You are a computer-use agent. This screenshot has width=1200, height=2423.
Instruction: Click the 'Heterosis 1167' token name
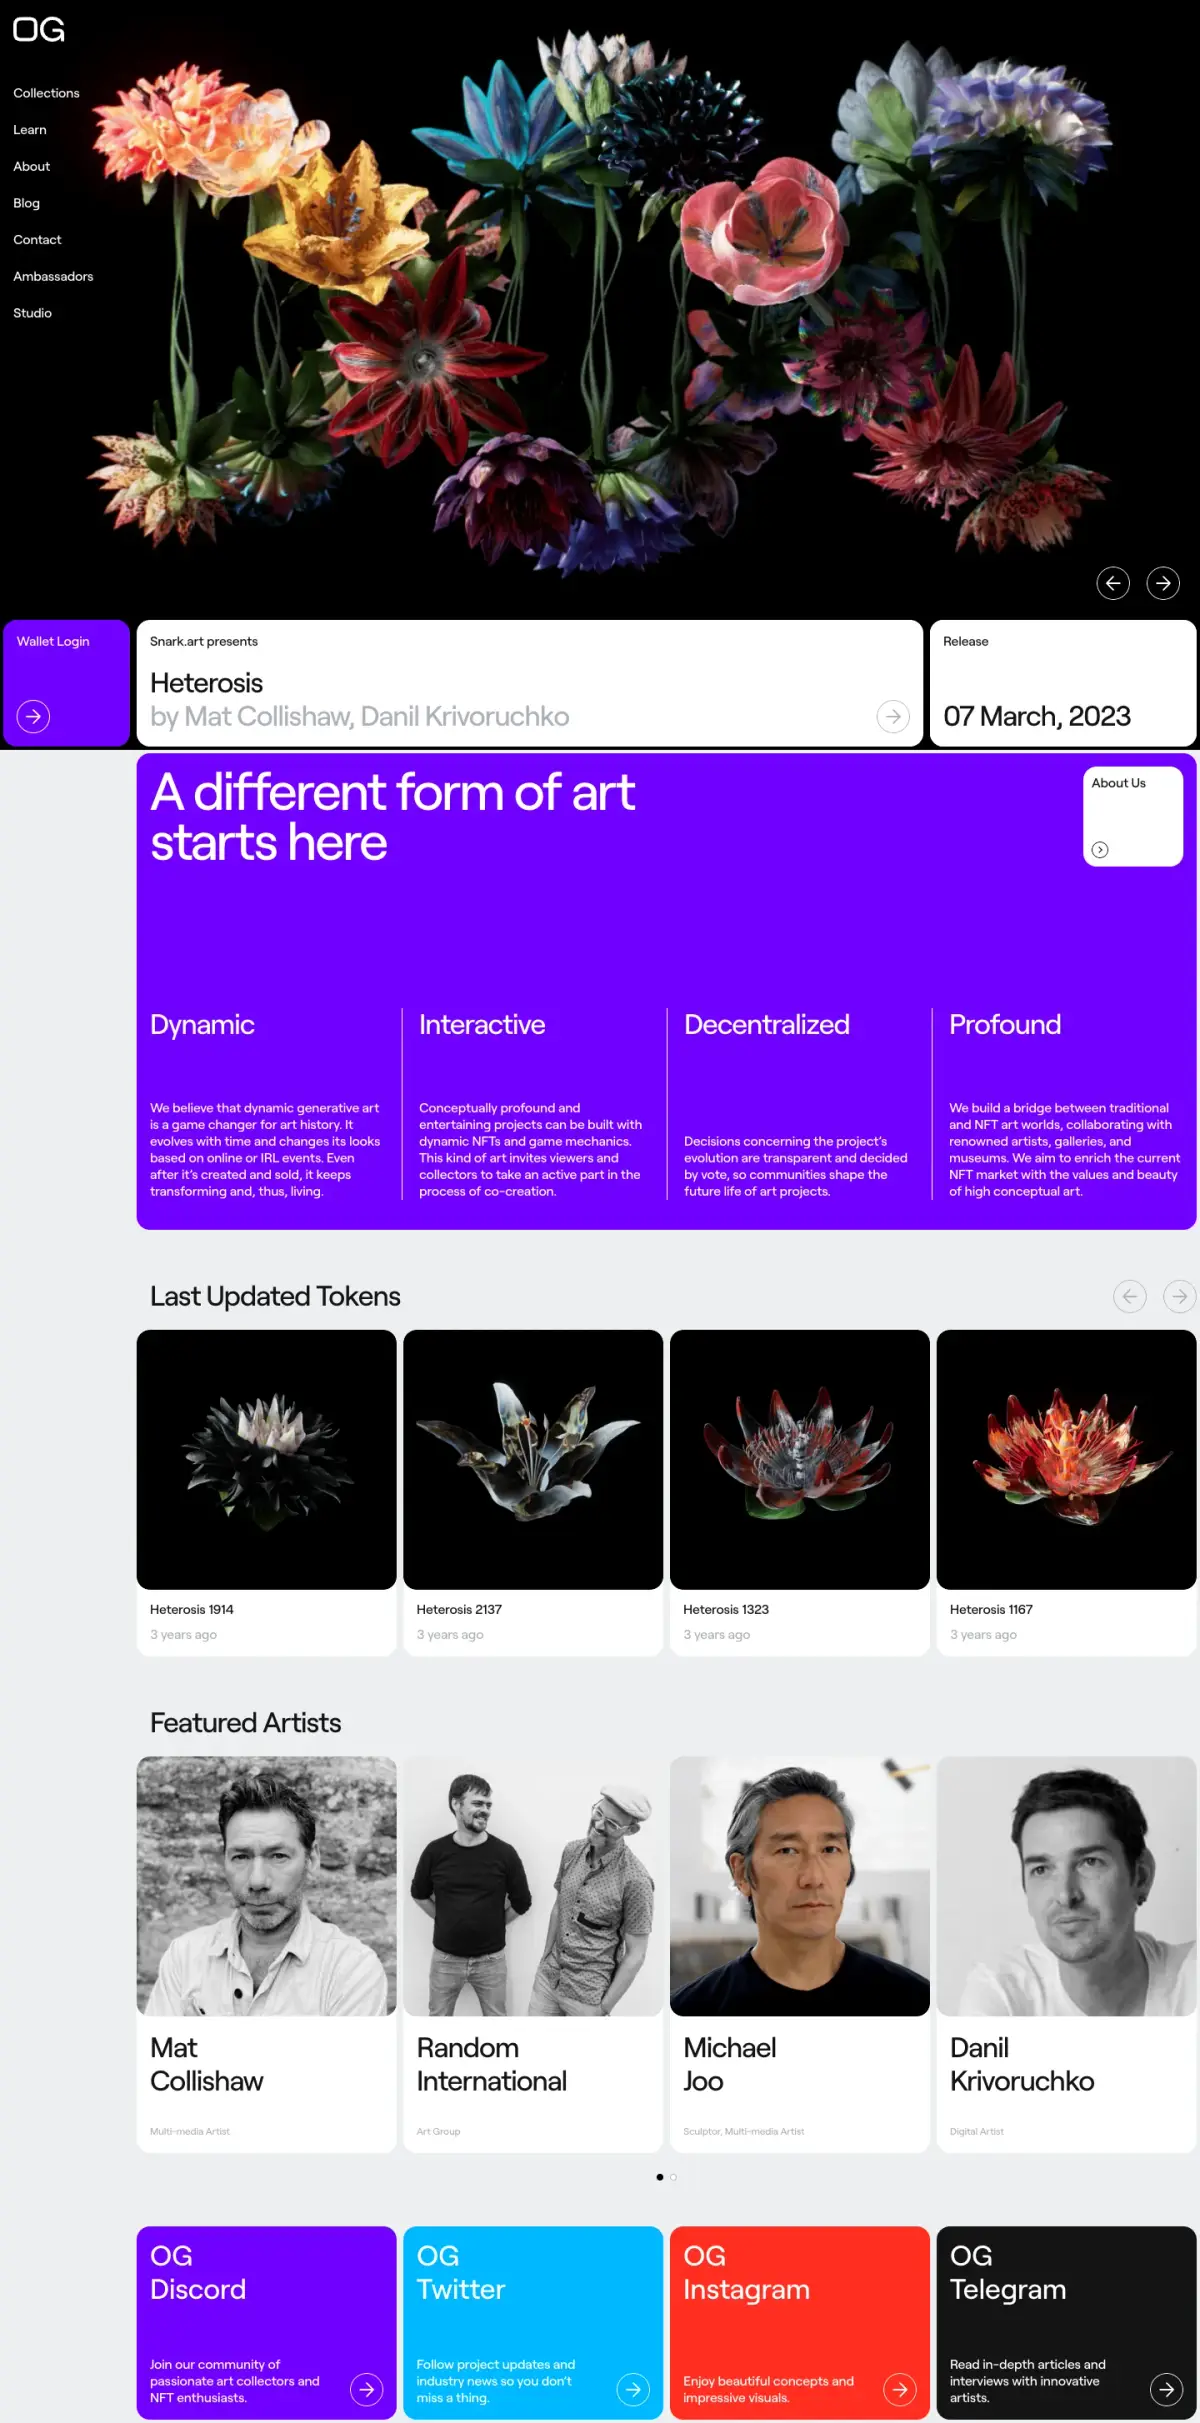[991, 1609]
